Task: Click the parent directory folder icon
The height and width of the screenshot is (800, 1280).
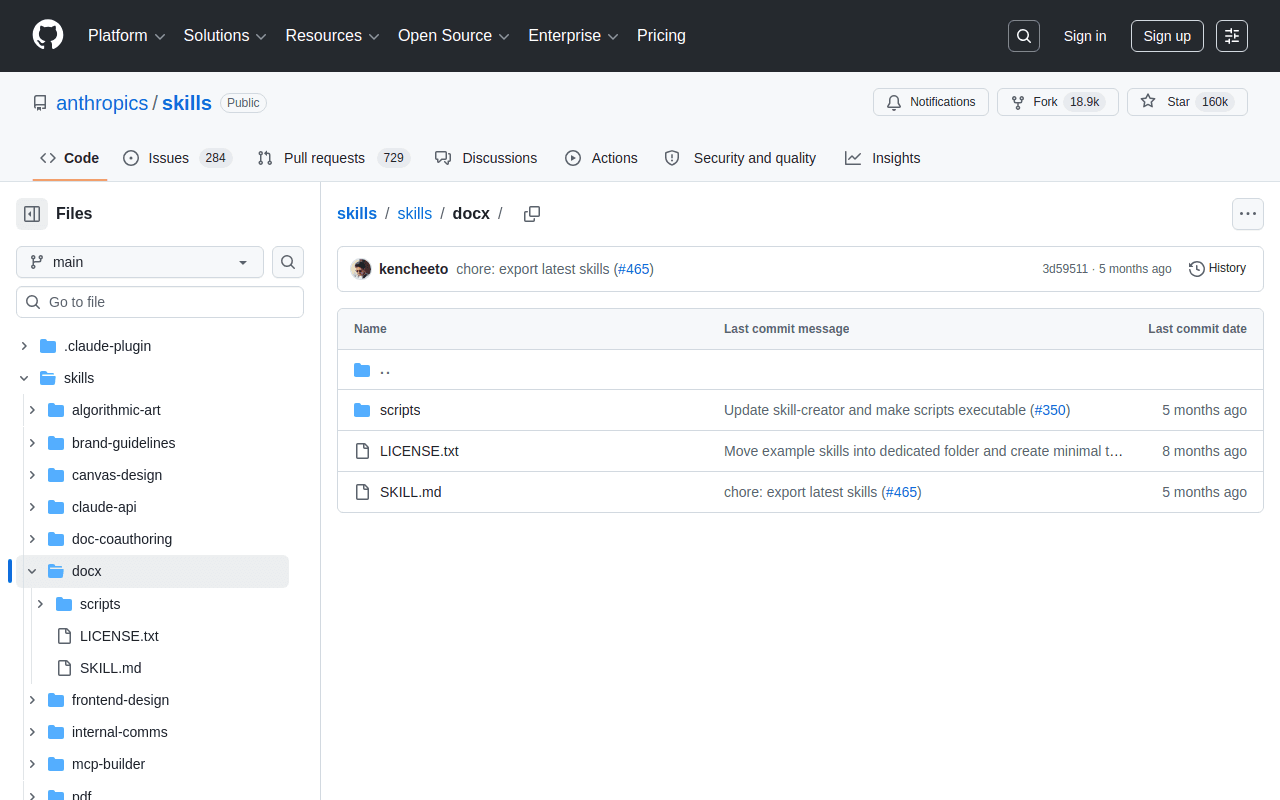Action: click(x=362, y=370)
